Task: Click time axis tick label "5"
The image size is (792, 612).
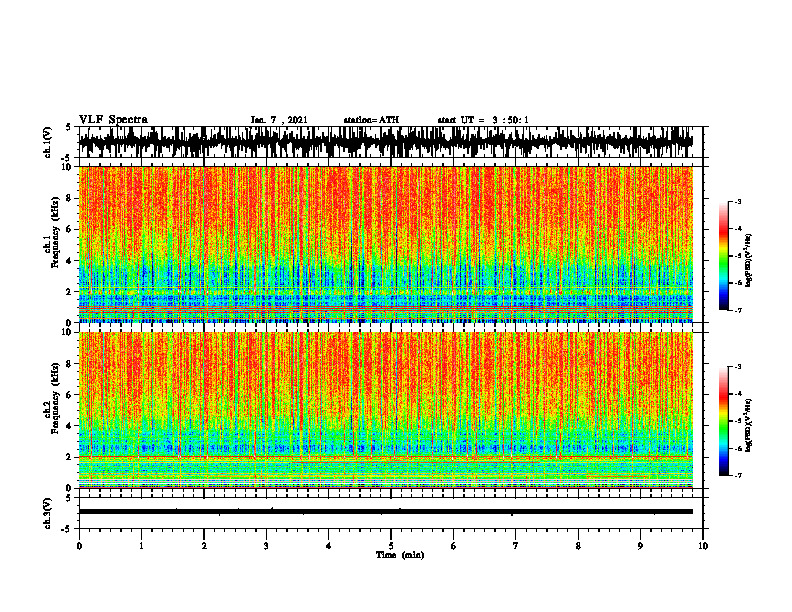Action: click(x=391, y=546)
